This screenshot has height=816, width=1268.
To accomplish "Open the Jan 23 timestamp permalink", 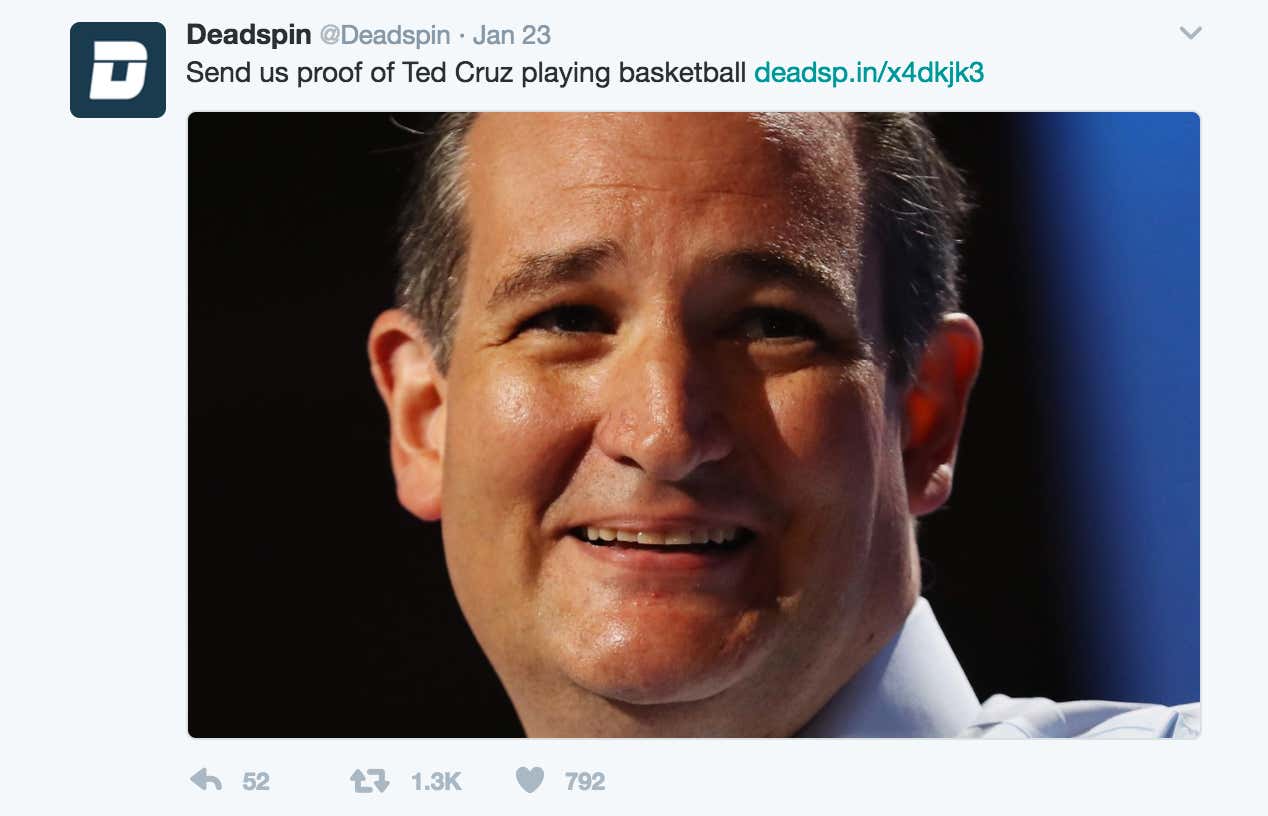I will (x=511, y=35).
